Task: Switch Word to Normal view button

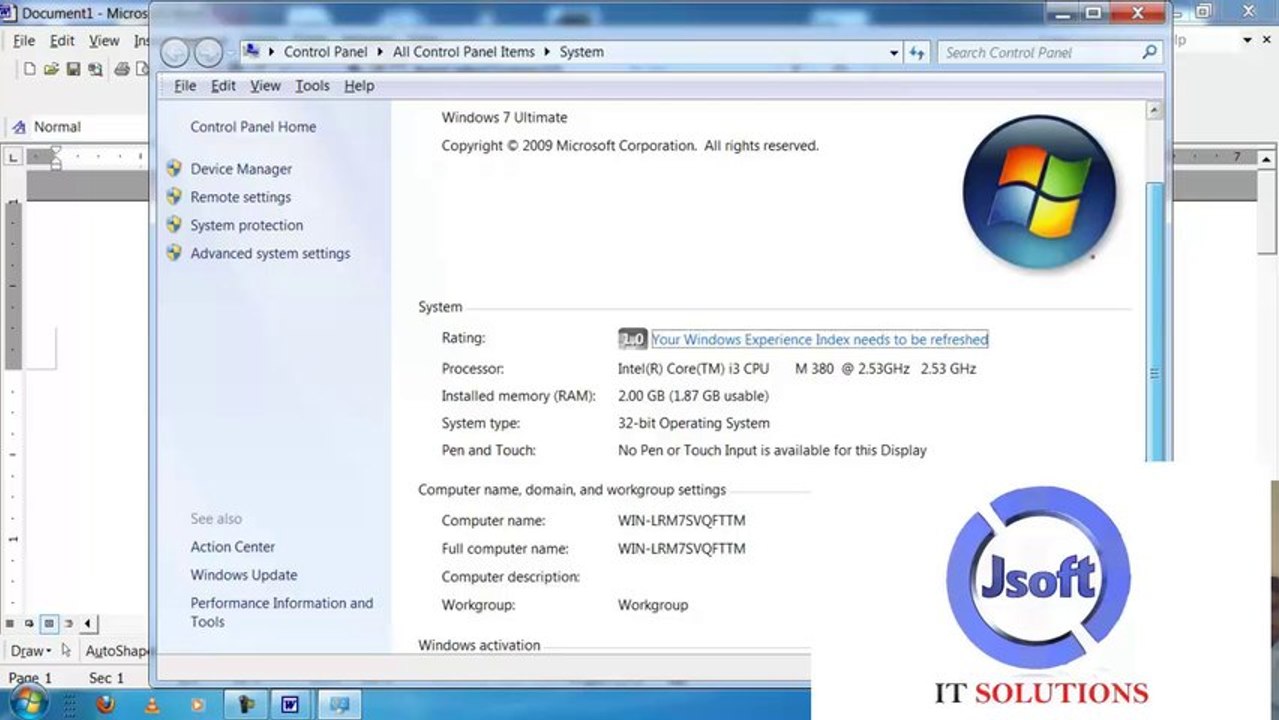Action: [10, 623]
